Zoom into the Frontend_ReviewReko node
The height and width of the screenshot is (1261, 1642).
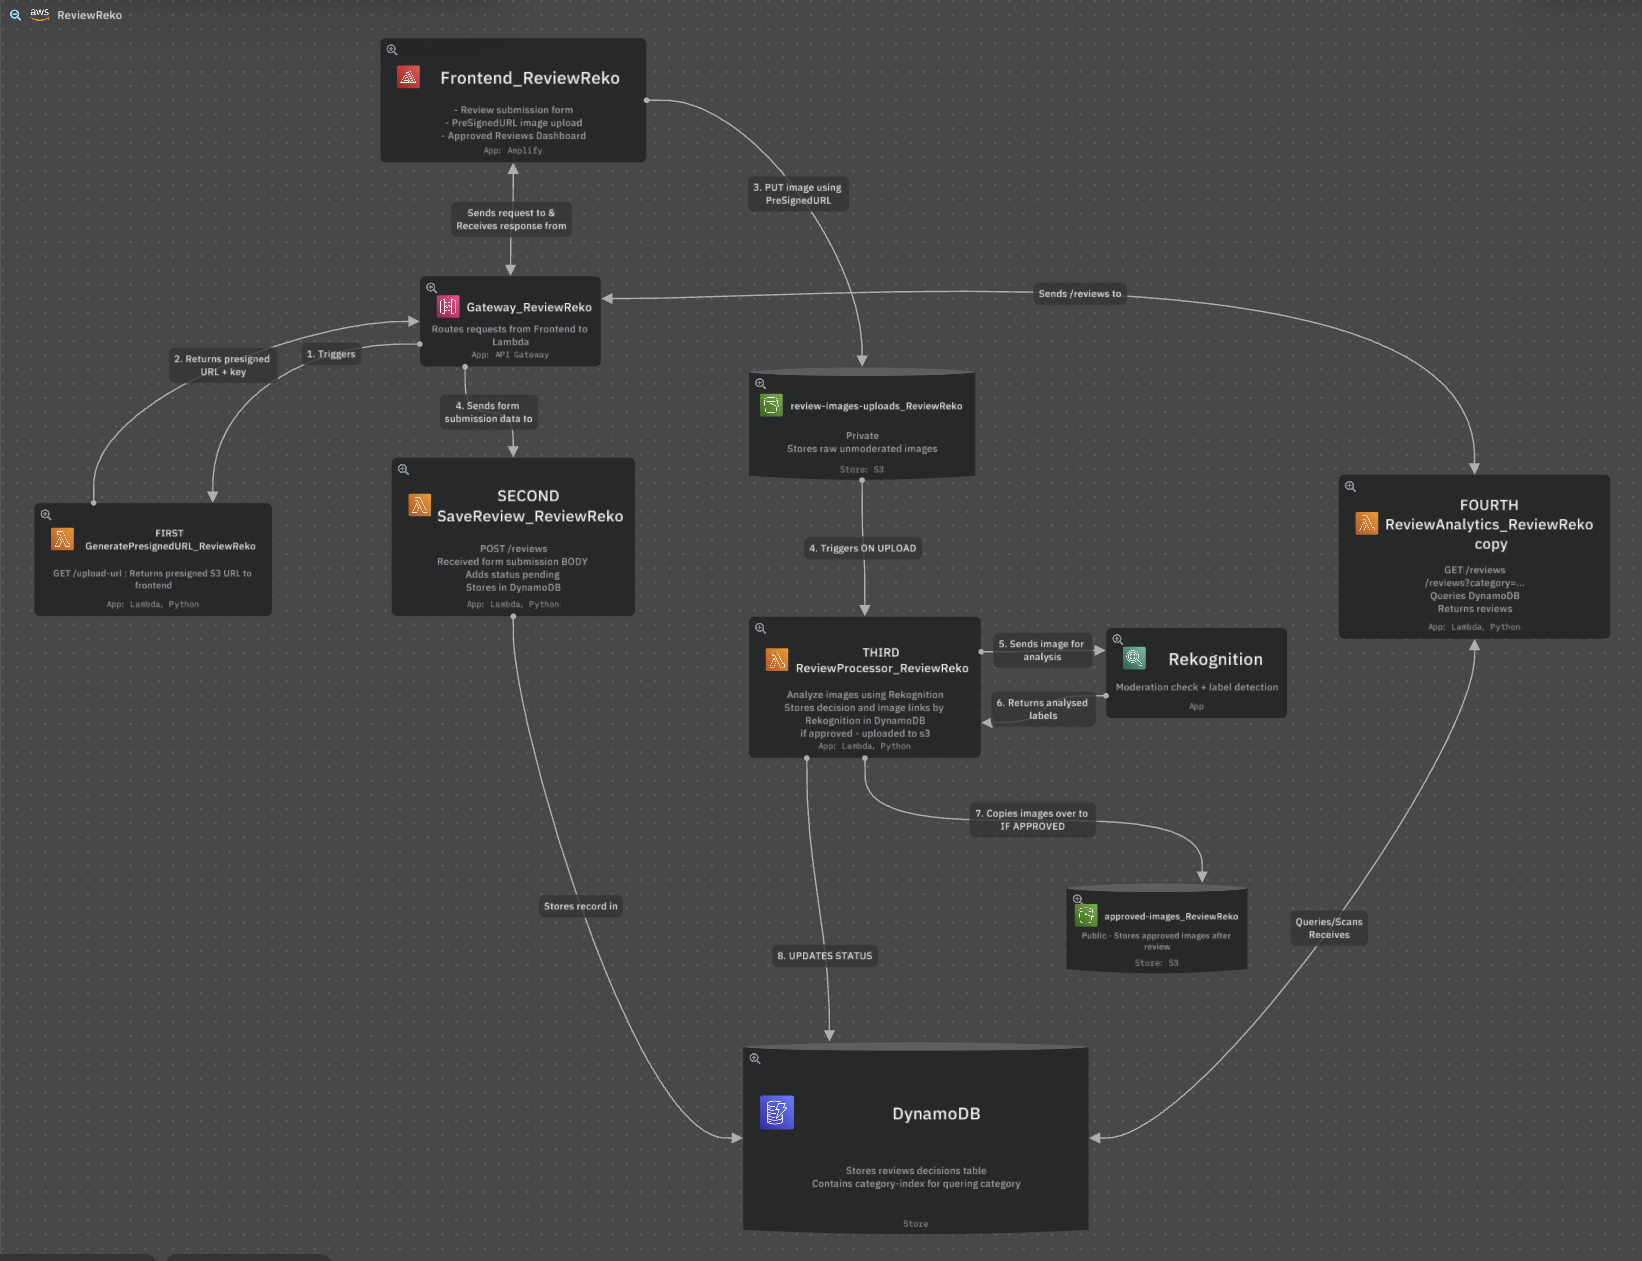tap(392, 50)
